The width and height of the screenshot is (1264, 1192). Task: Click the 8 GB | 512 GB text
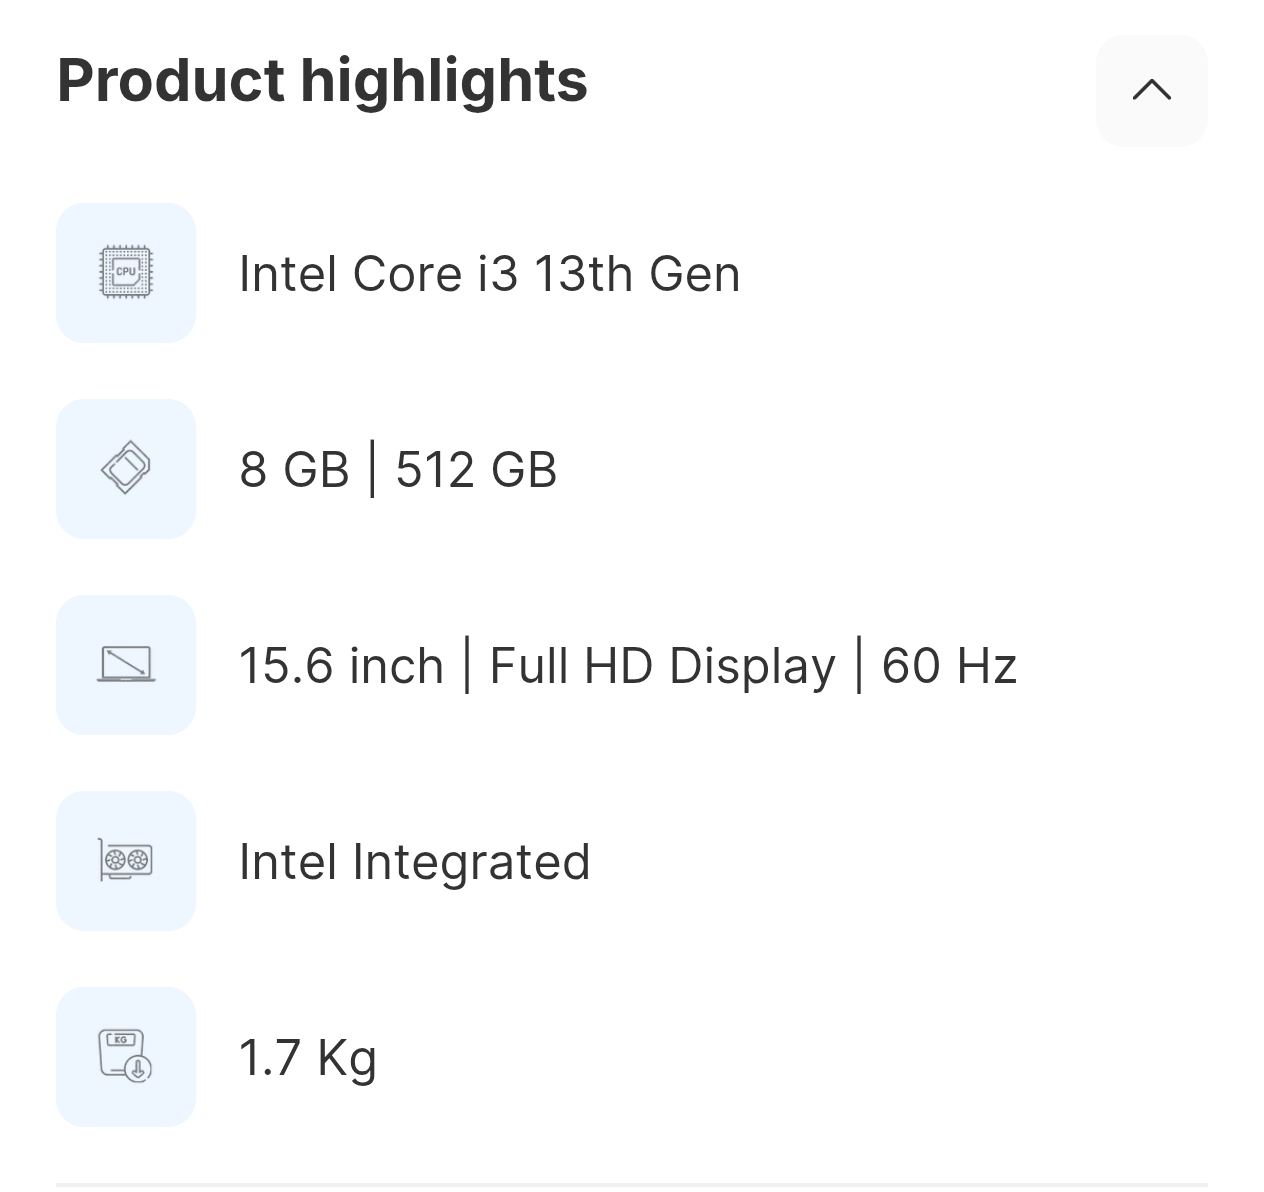click(399, 468)
